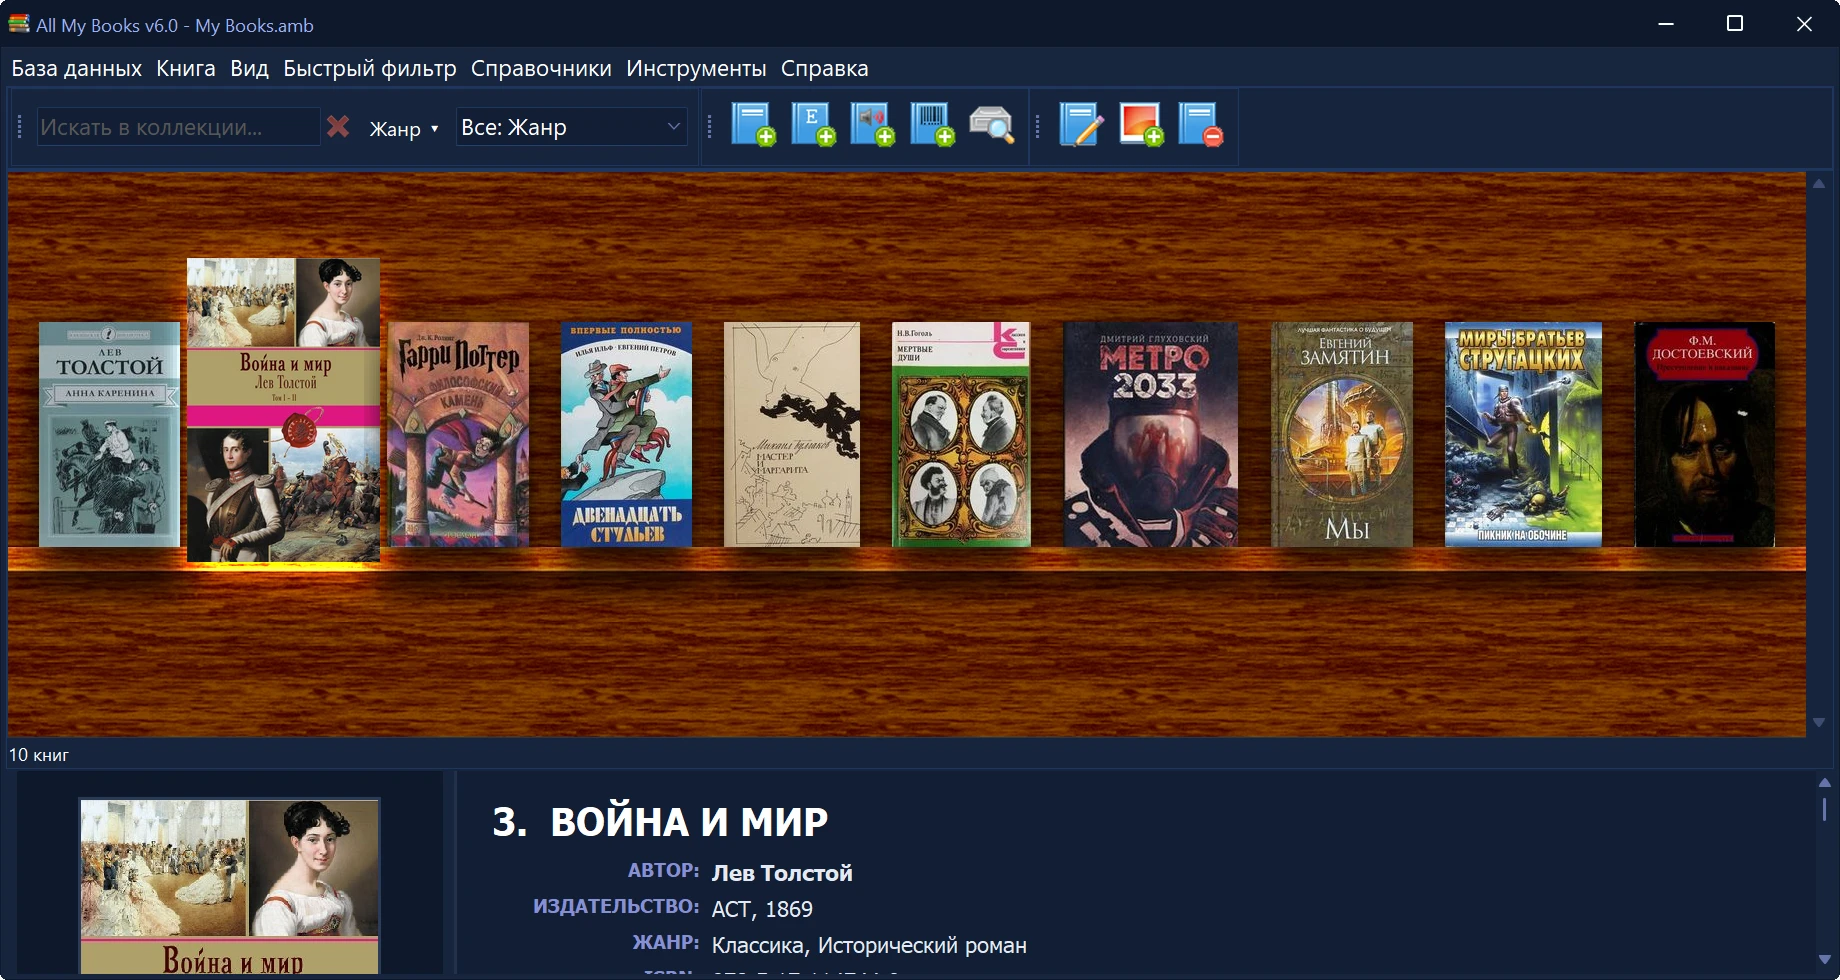Select the Мастер и Маргарита book cover
Image resolution: width=1840 pixels, height=980 pixels.
coord(792,434)
